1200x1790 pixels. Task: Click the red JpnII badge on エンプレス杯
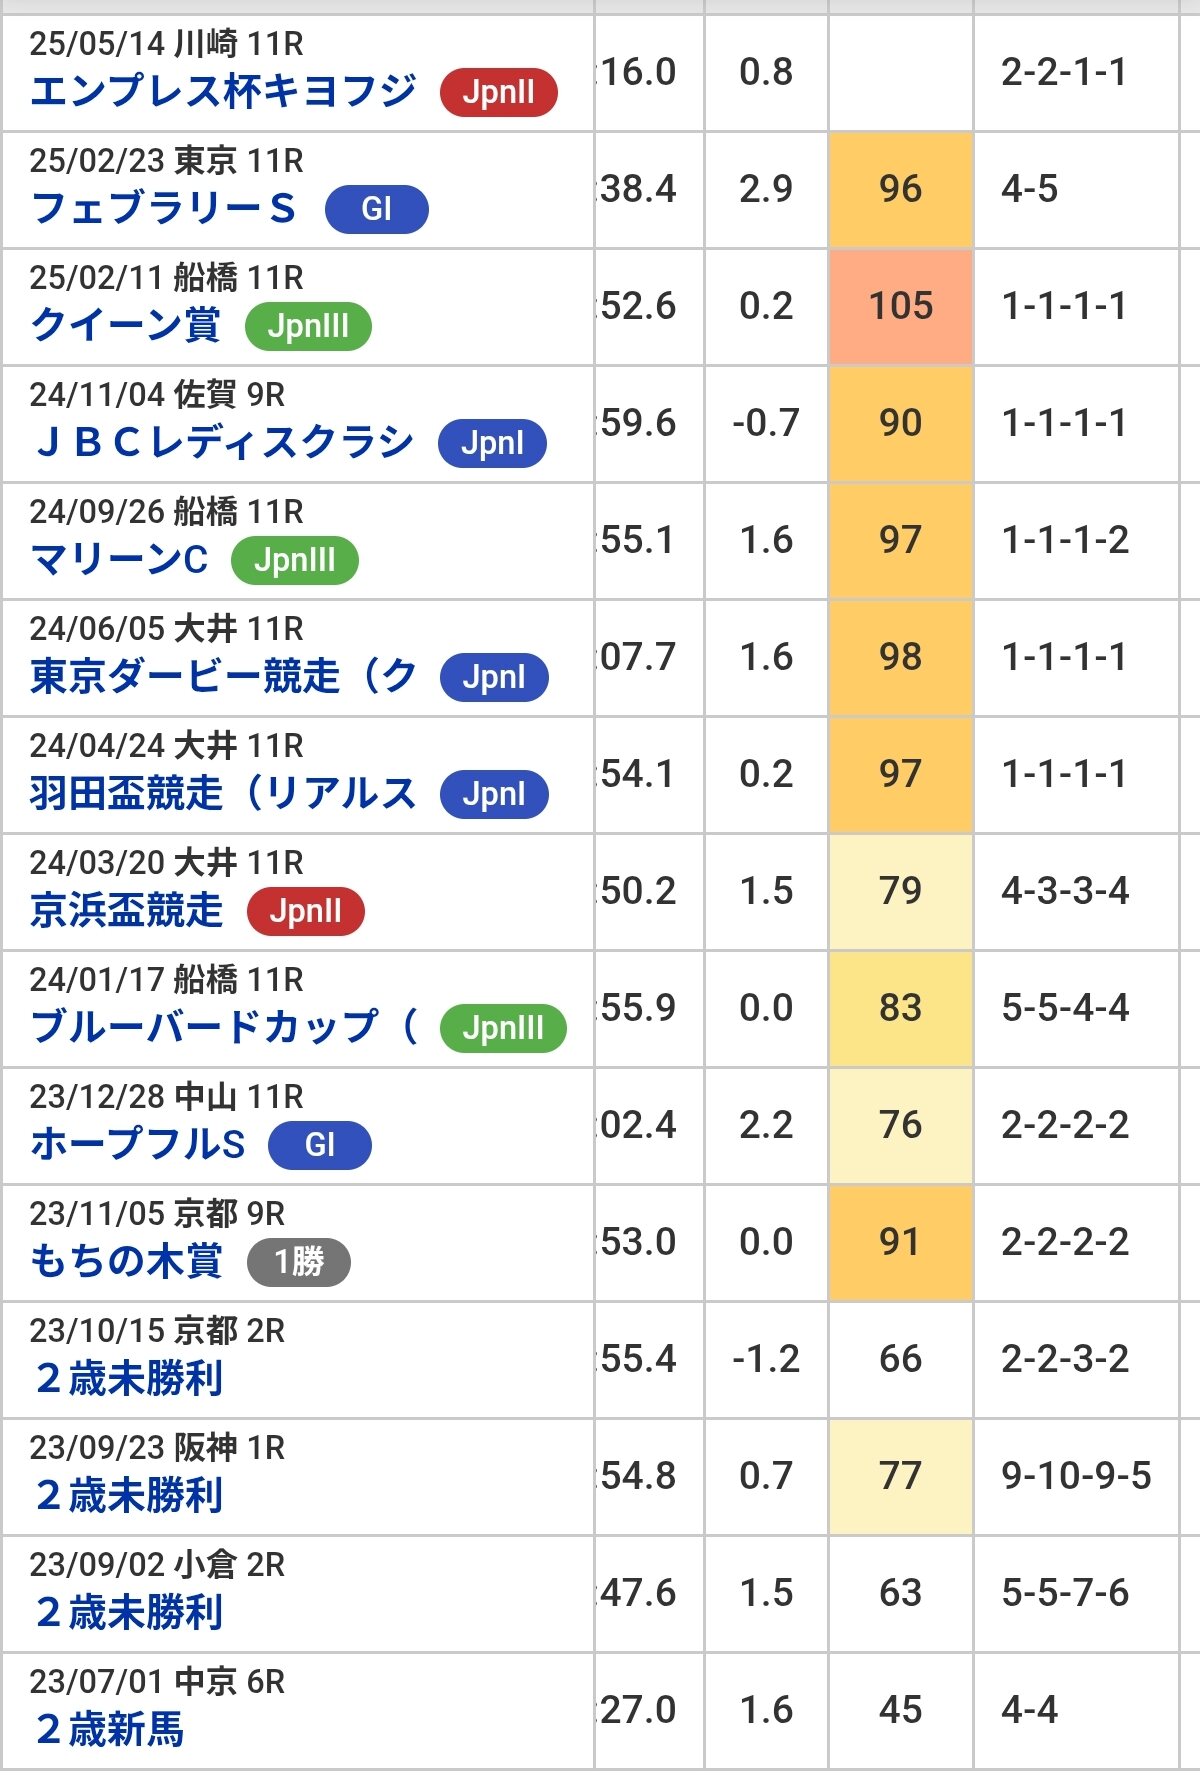tap(498, 93)
